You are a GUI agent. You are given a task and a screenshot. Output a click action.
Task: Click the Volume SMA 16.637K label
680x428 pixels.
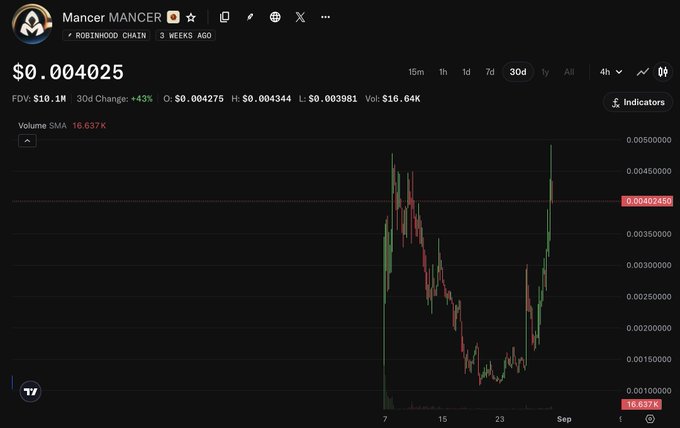point(62,126)
